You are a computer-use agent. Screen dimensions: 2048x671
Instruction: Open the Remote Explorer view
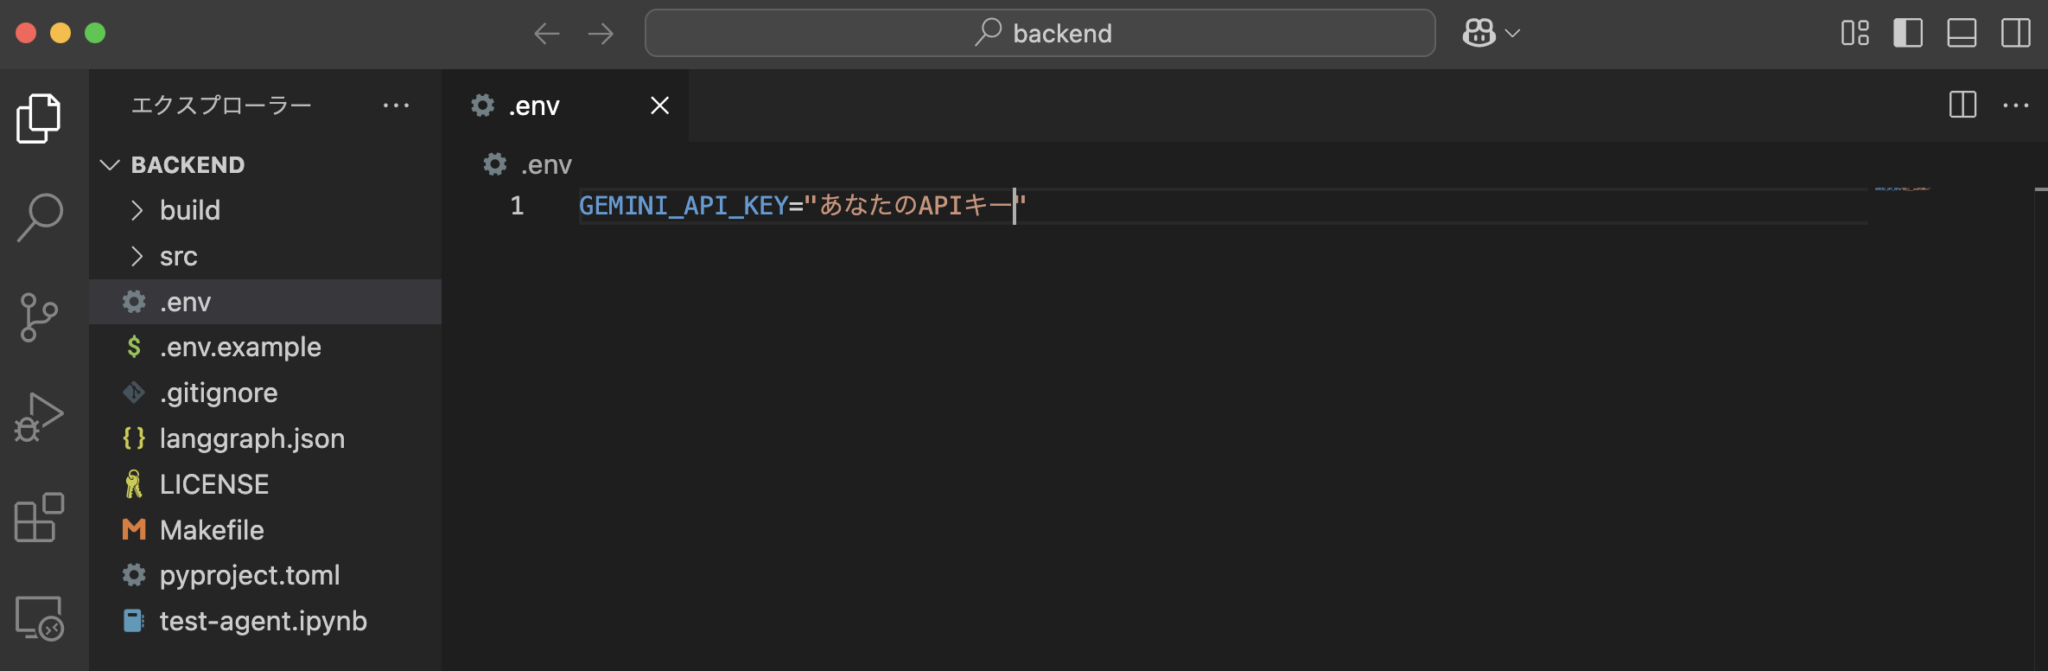[x=38, y=620]
